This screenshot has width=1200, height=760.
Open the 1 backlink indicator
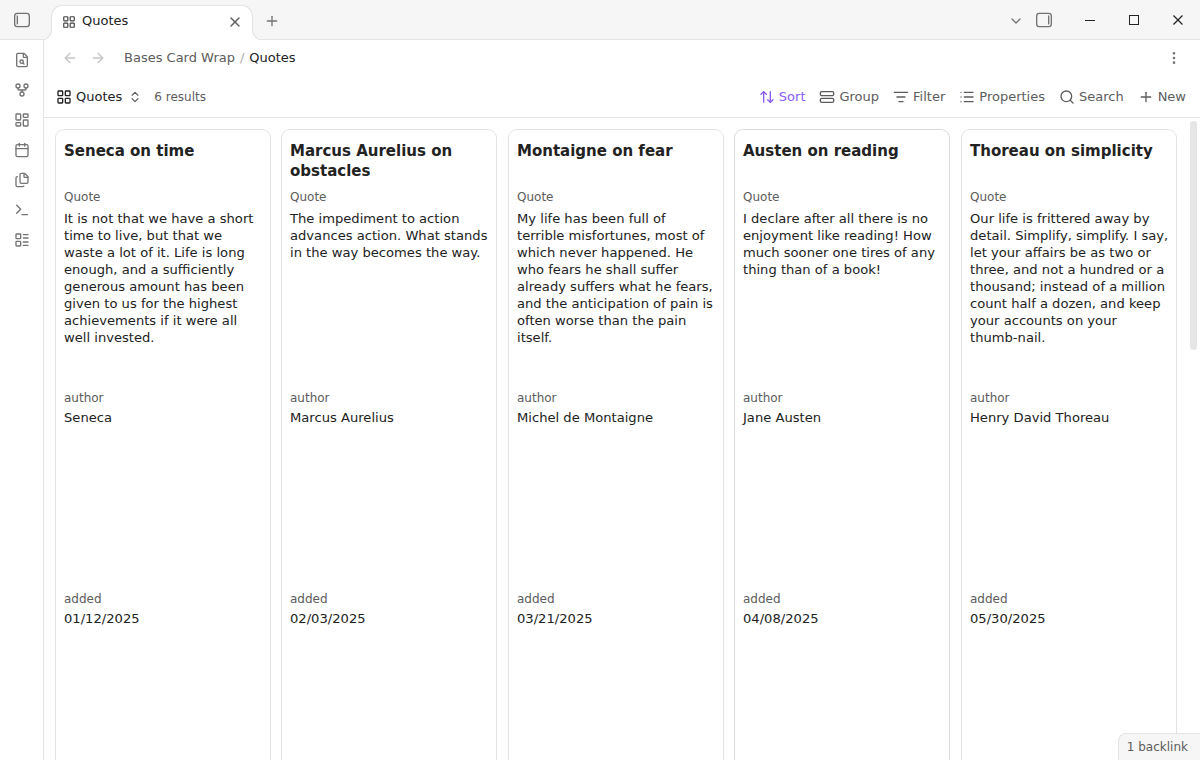pyautogui.click(x=1157, y=746)
